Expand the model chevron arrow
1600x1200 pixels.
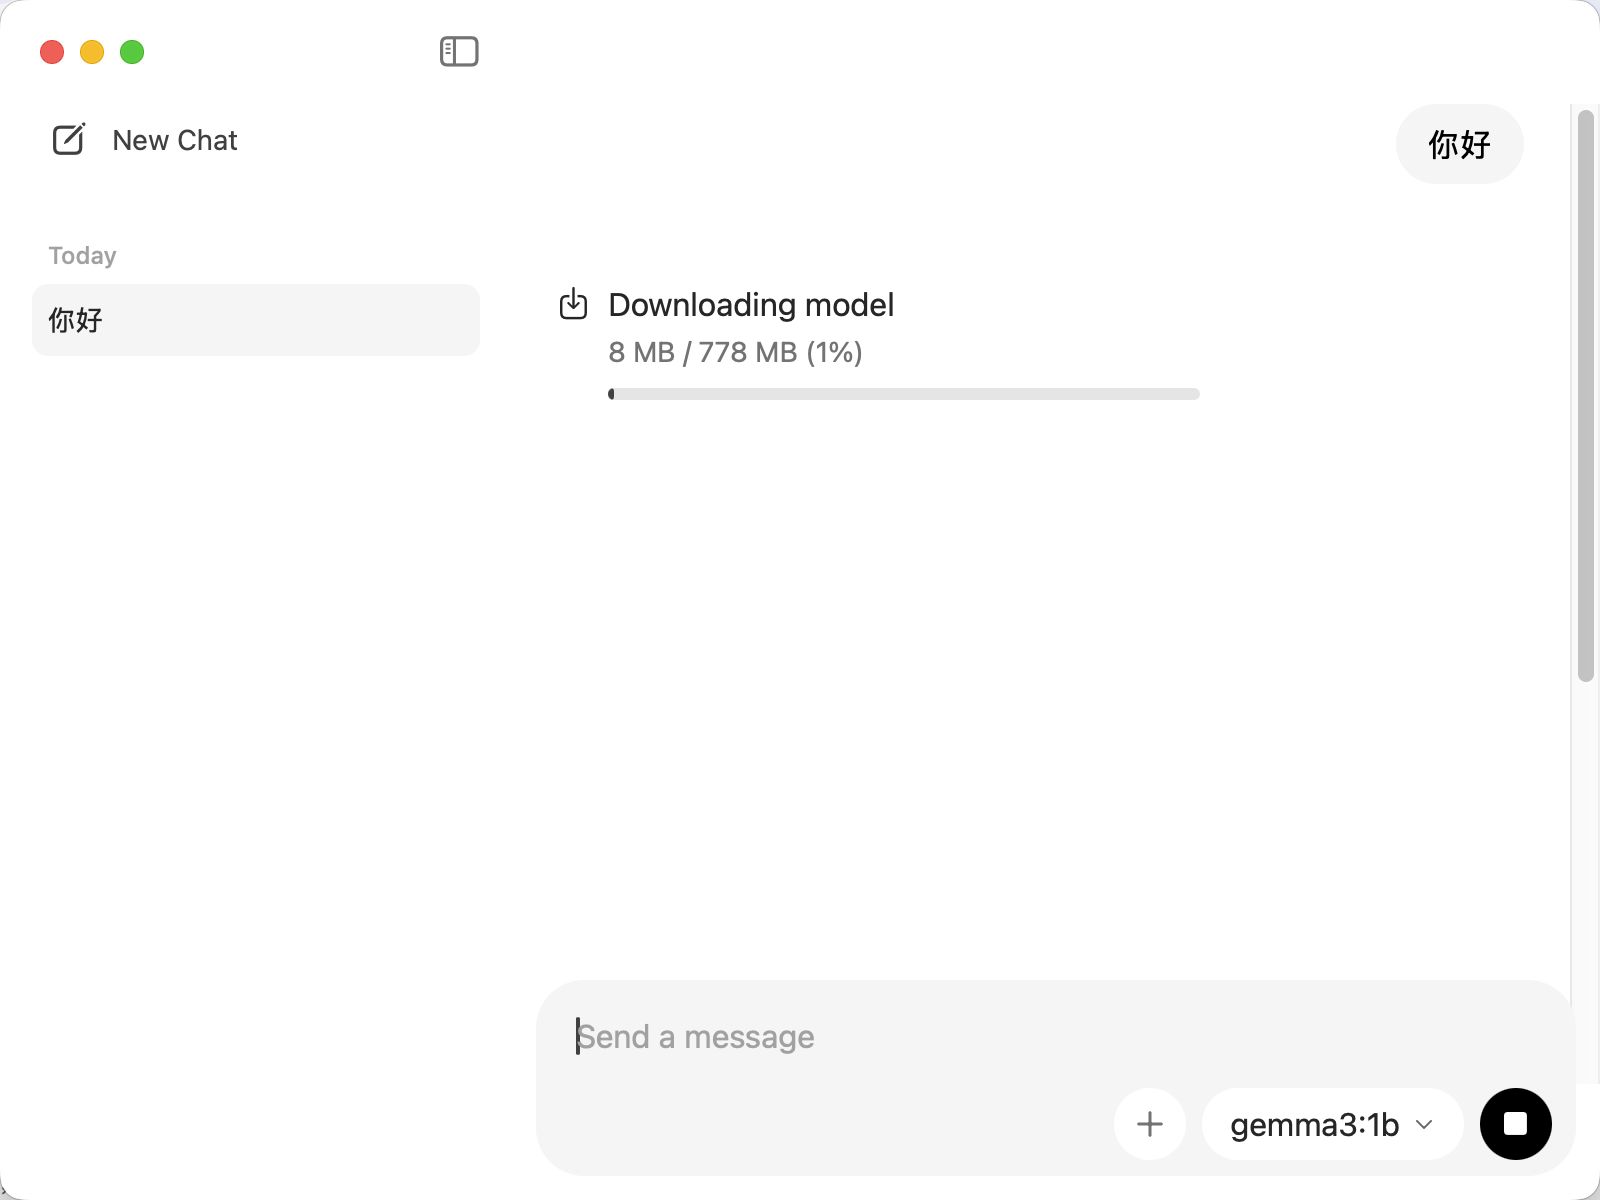[1425, 1125]
